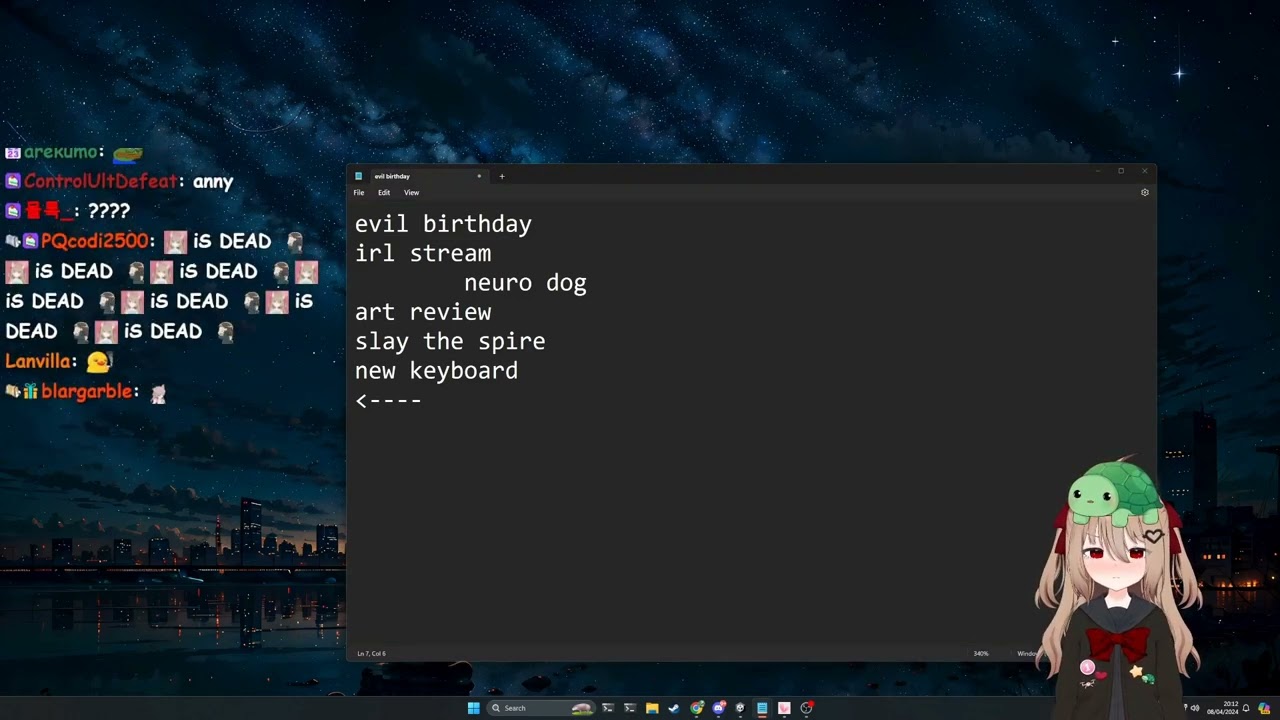Viewport: 1280px width, 720px height.
Task: Open the first terminal taskbar icon
Action: click(x=607, y=708)
